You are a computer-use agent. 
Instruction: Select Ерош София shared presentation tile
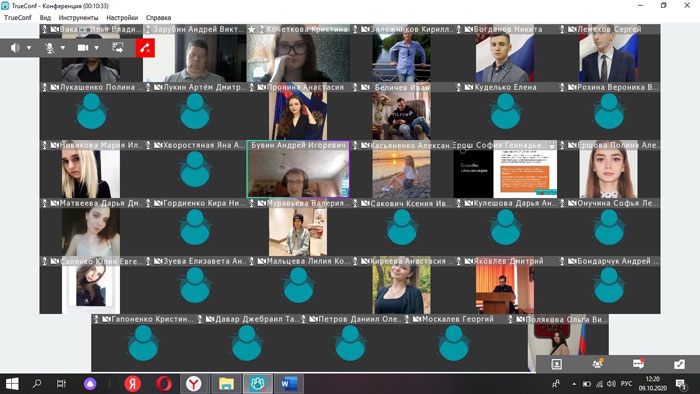(505, 169)
